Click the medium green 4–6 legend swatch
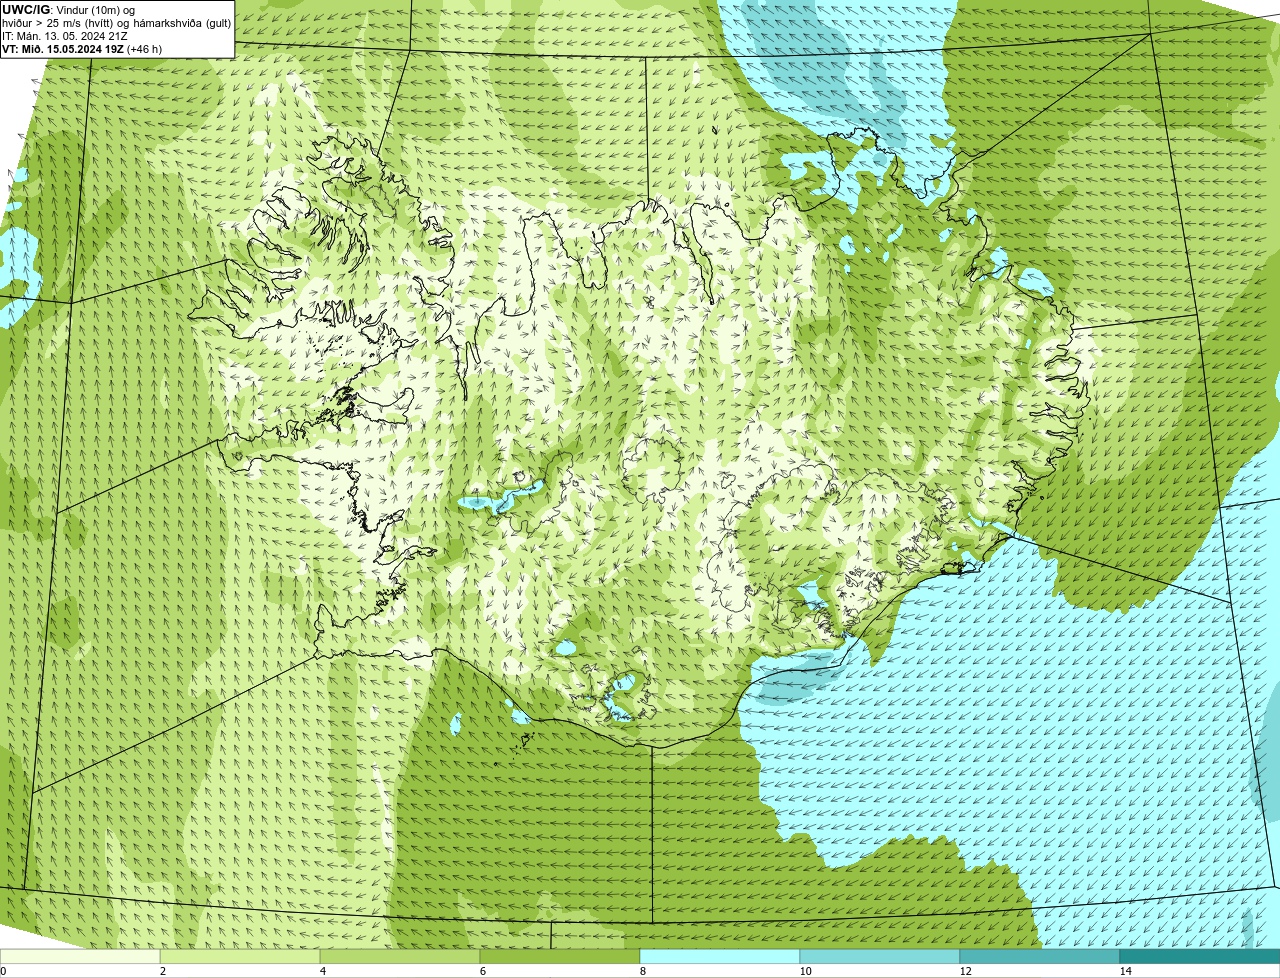The image size is (1280, 978). pos(400,956)
